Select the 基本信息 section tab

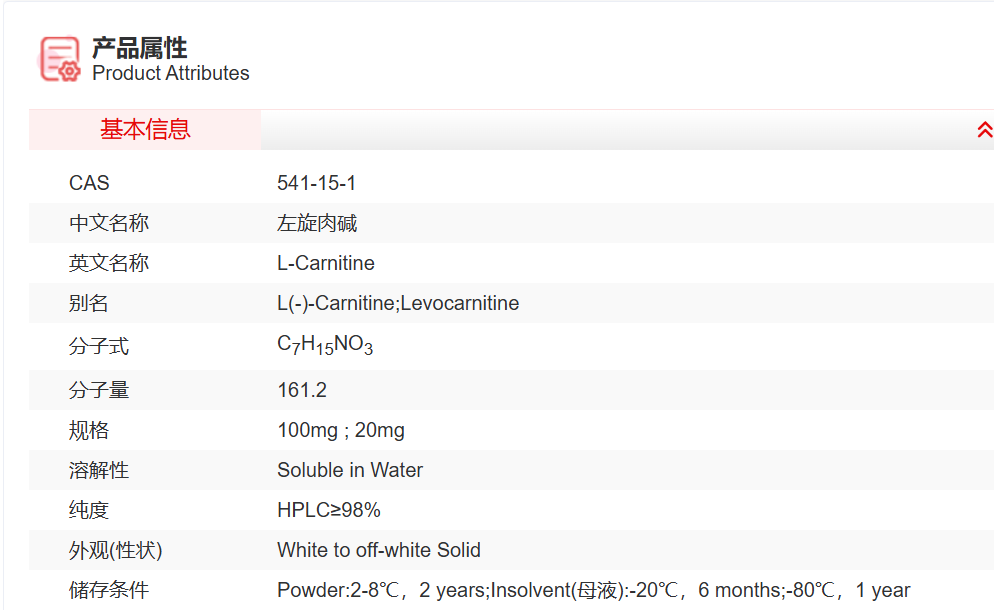click(145, 130)
